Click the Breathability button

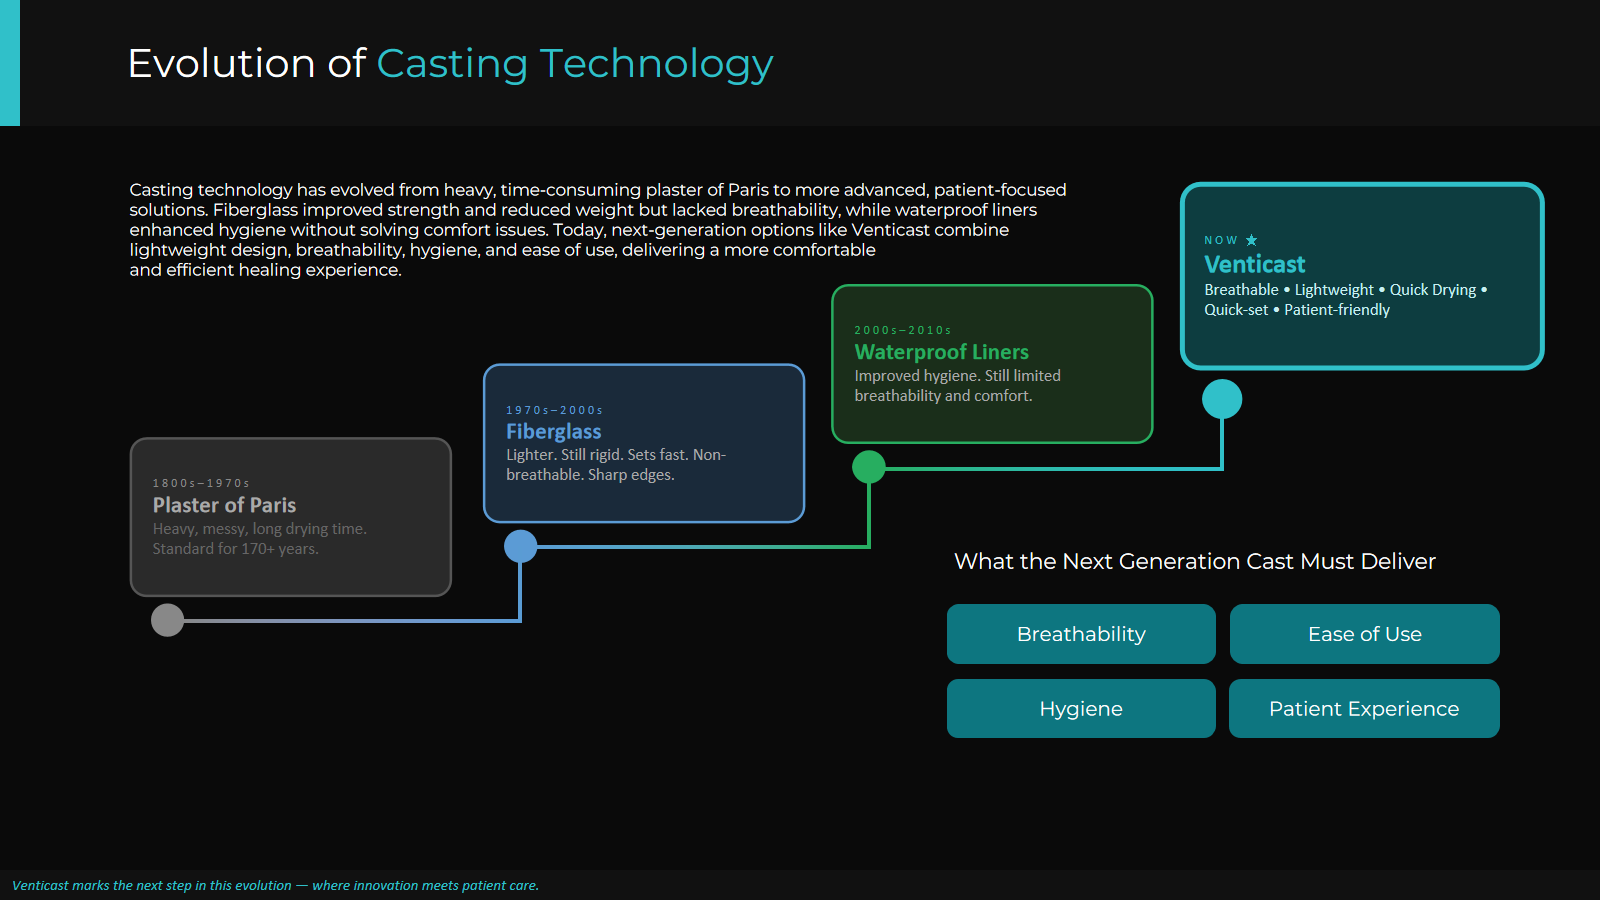[x=1081, y=634]
